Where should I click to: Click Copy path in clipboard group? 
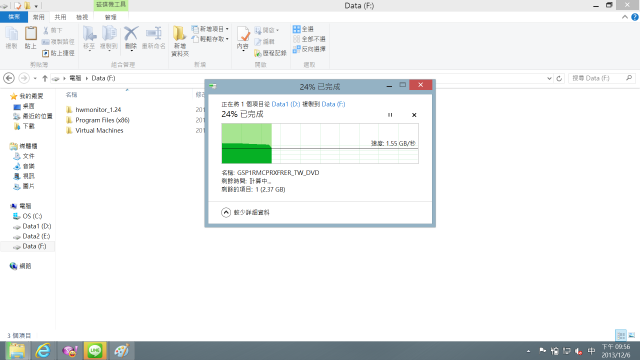point(58,42)
